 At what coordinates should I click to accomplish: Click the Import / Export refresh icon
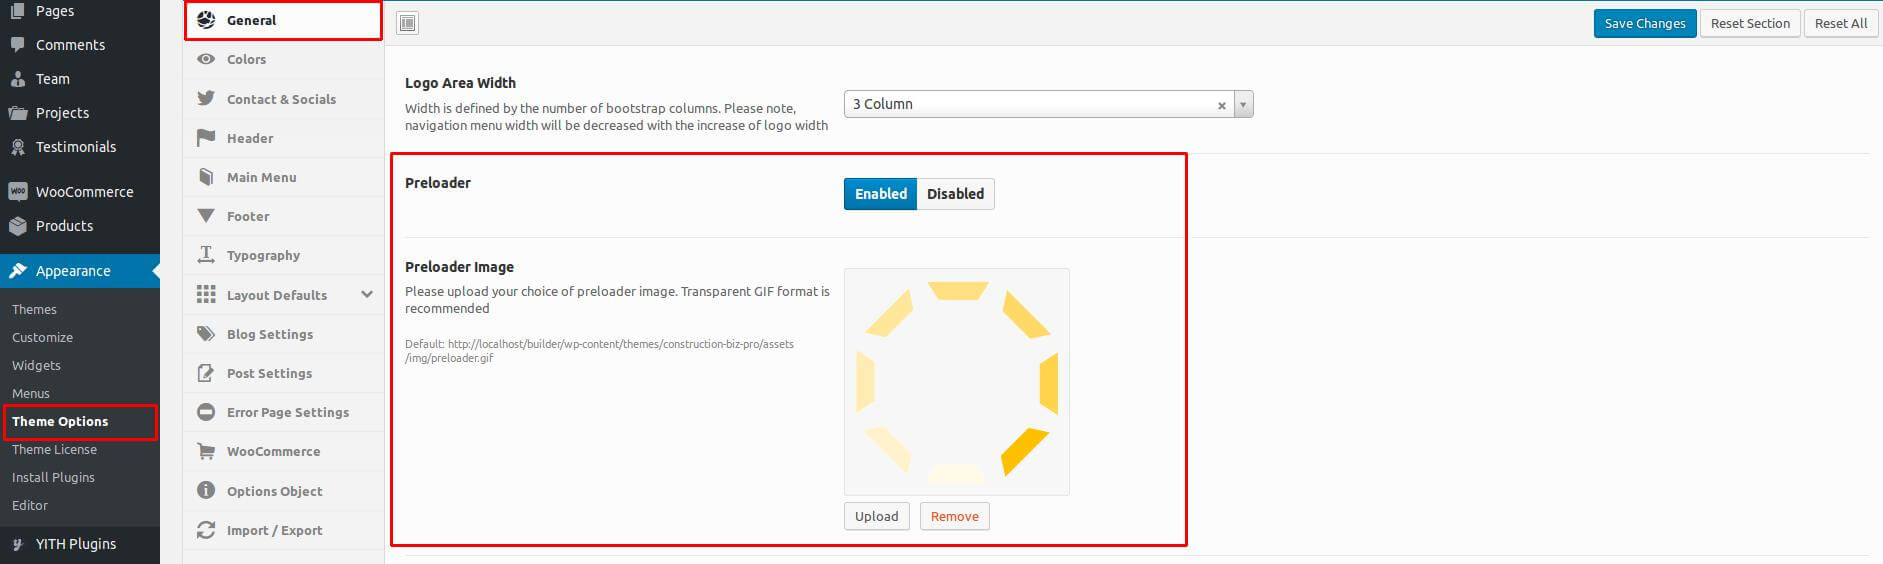206,530
